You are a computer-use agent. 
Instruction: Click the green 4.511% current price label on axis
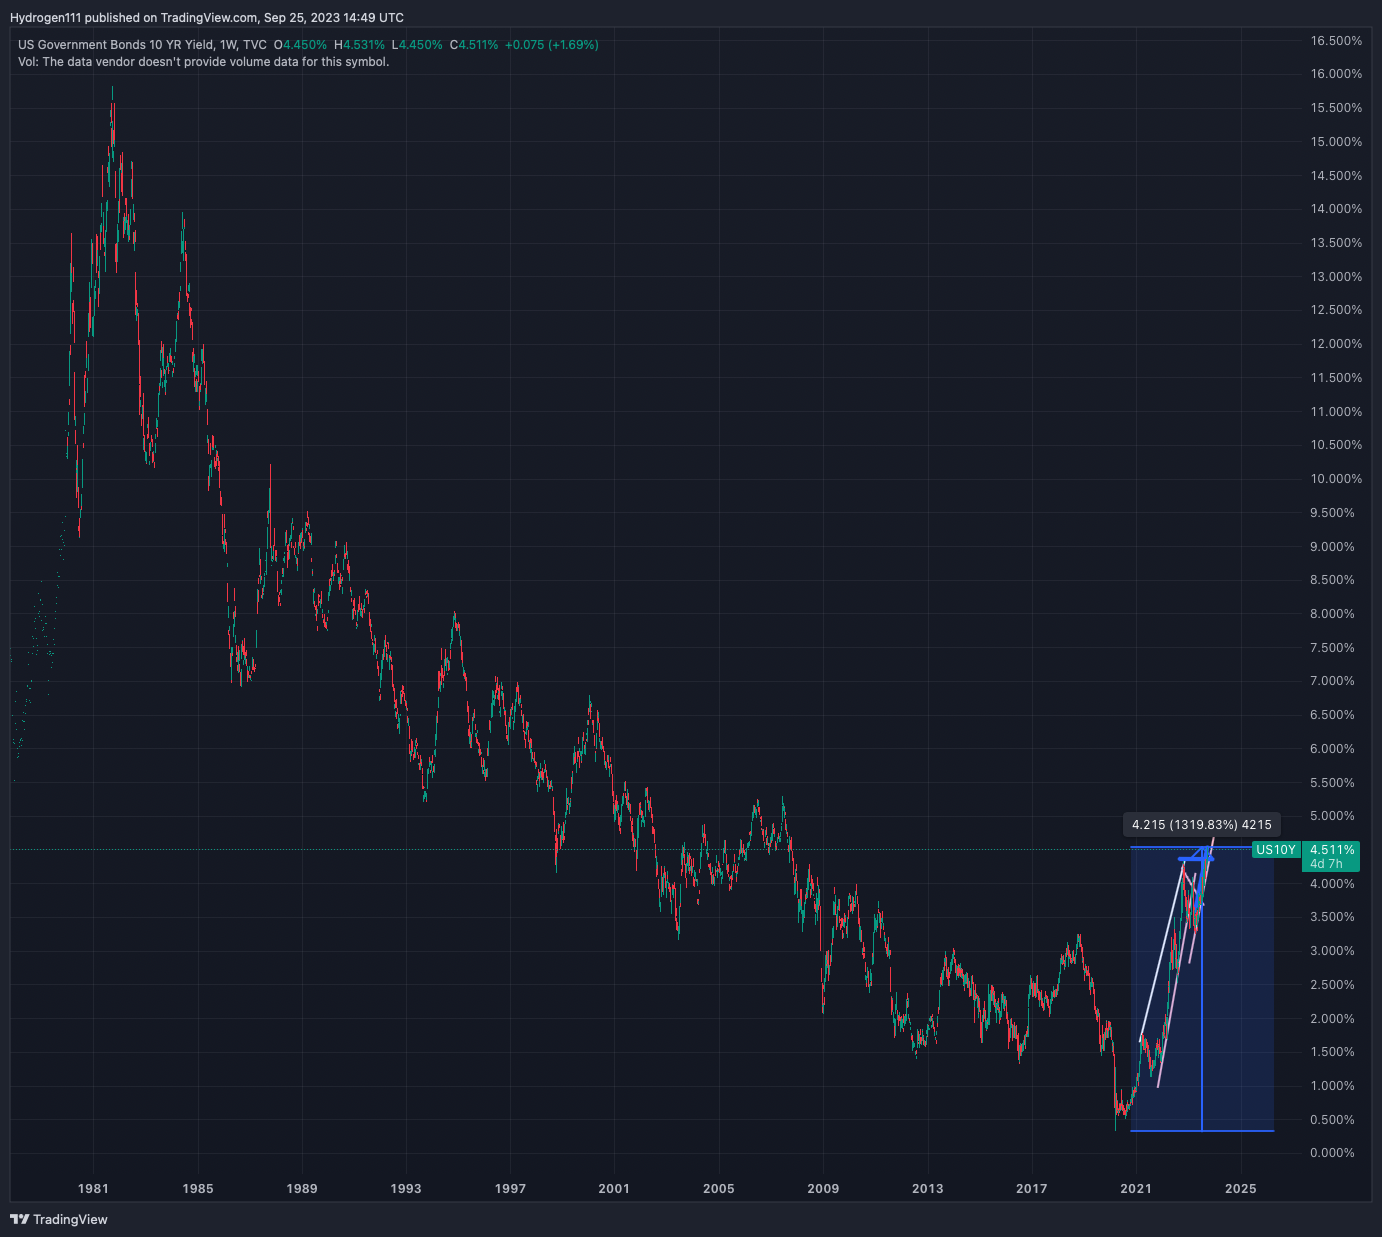click(x=1332, y=850)
